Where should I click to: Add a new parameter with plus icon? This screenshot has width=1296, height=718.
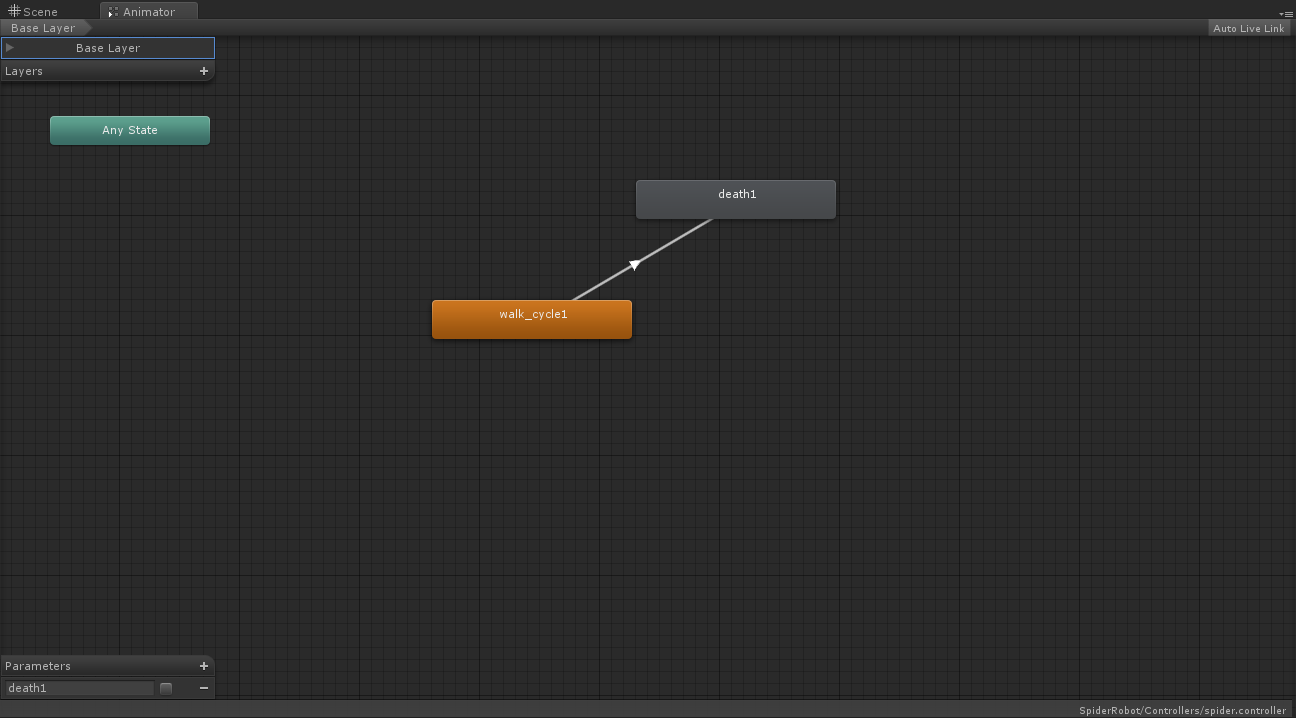(204, 666)
